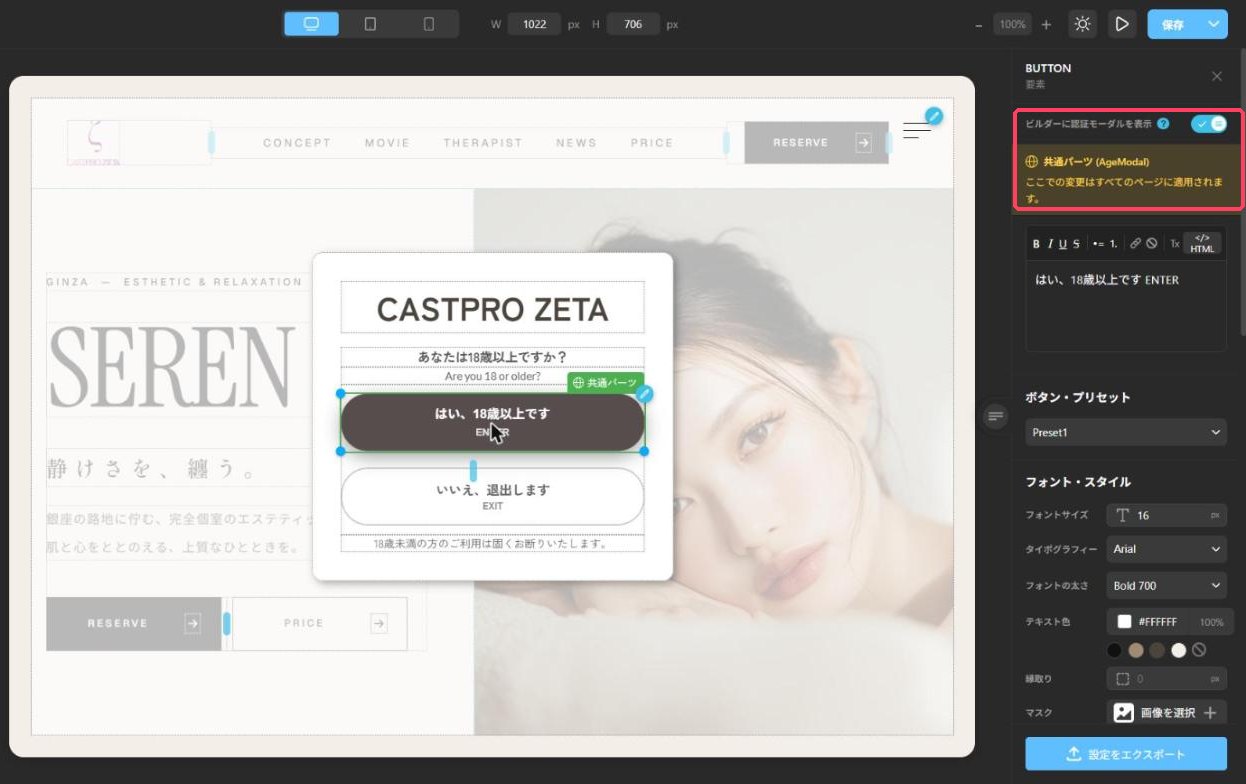Clear text formatting with Tx icon
Screen dimensions: 1246x784
point(1175,243)
